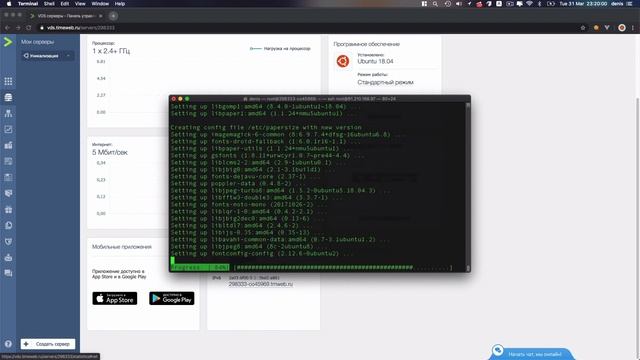Open the Terminal menu in menu bar

(28, 4)
